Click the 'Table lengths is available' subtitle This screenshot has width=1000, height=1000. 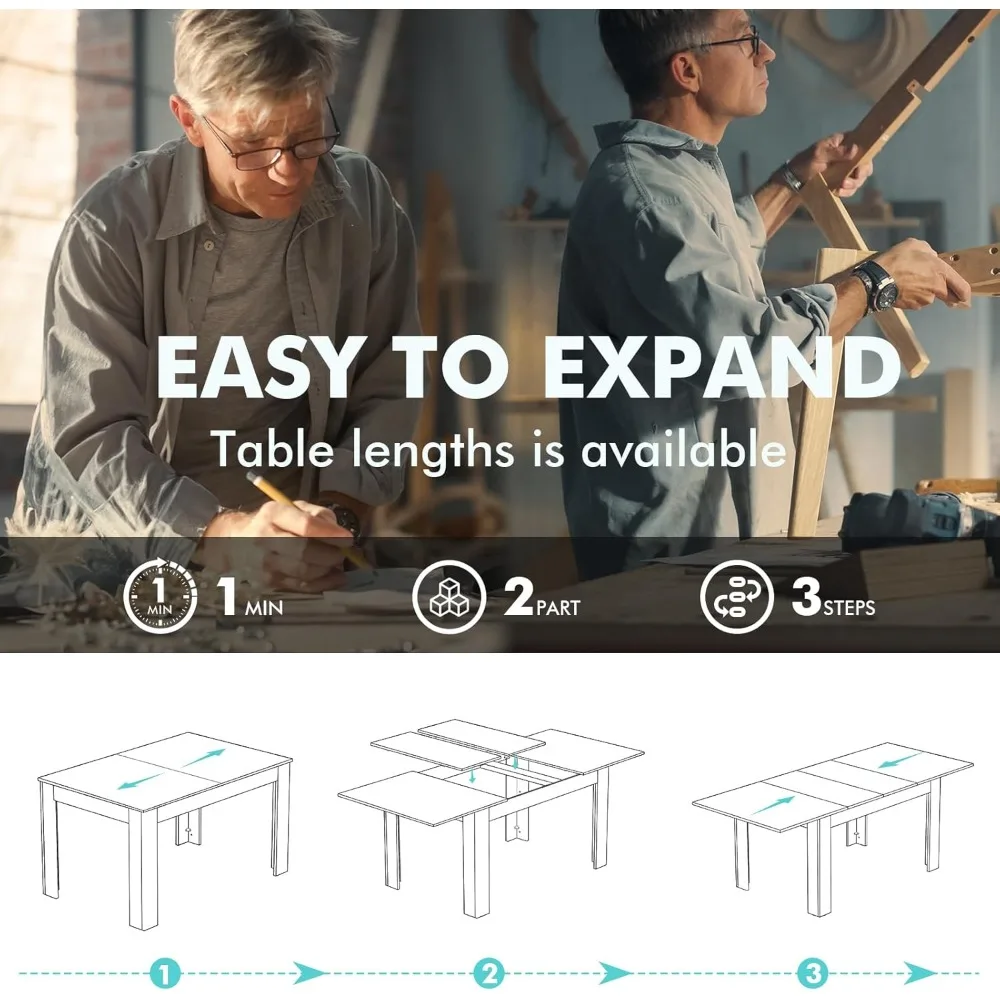click(499, 449)
